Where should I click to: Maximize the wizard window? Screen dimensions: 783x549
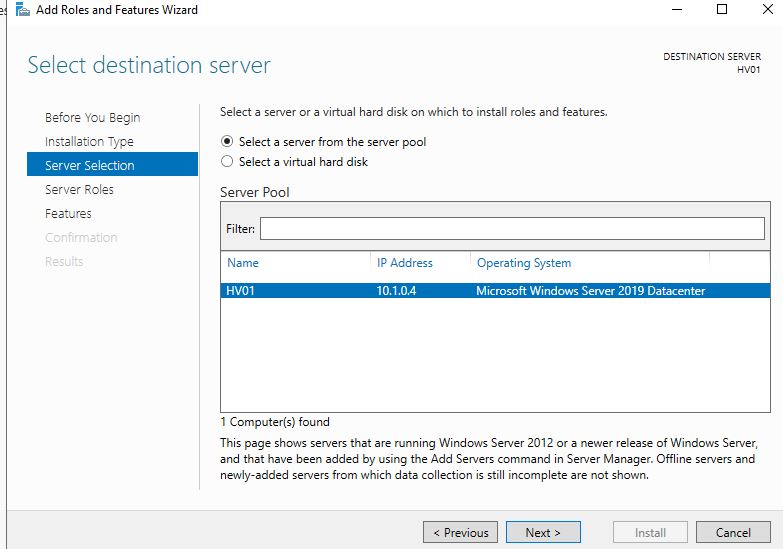722,10
